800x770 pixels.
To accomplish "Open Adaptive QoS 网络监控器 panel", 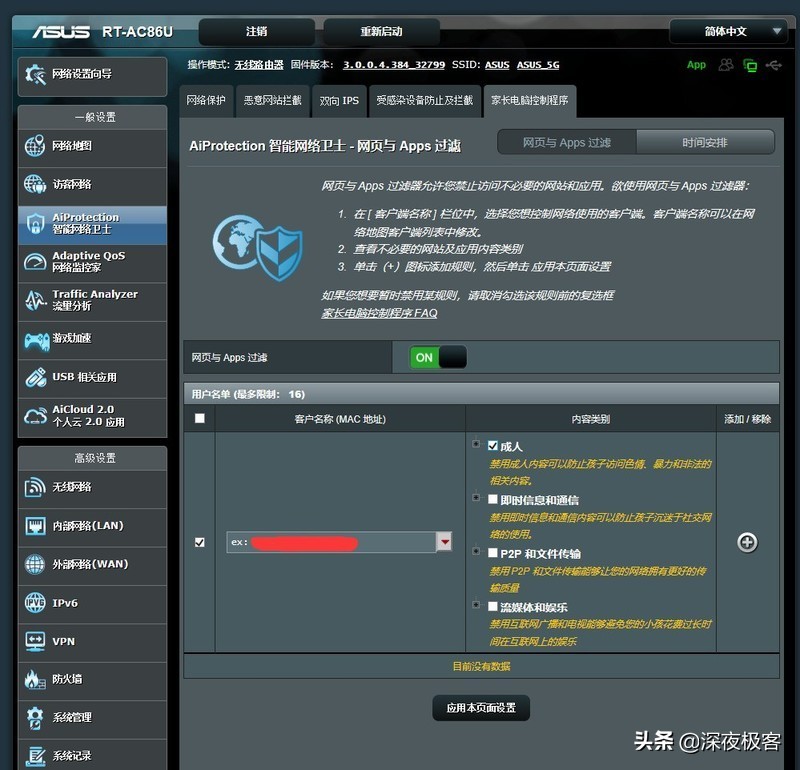I will point(92,262).
